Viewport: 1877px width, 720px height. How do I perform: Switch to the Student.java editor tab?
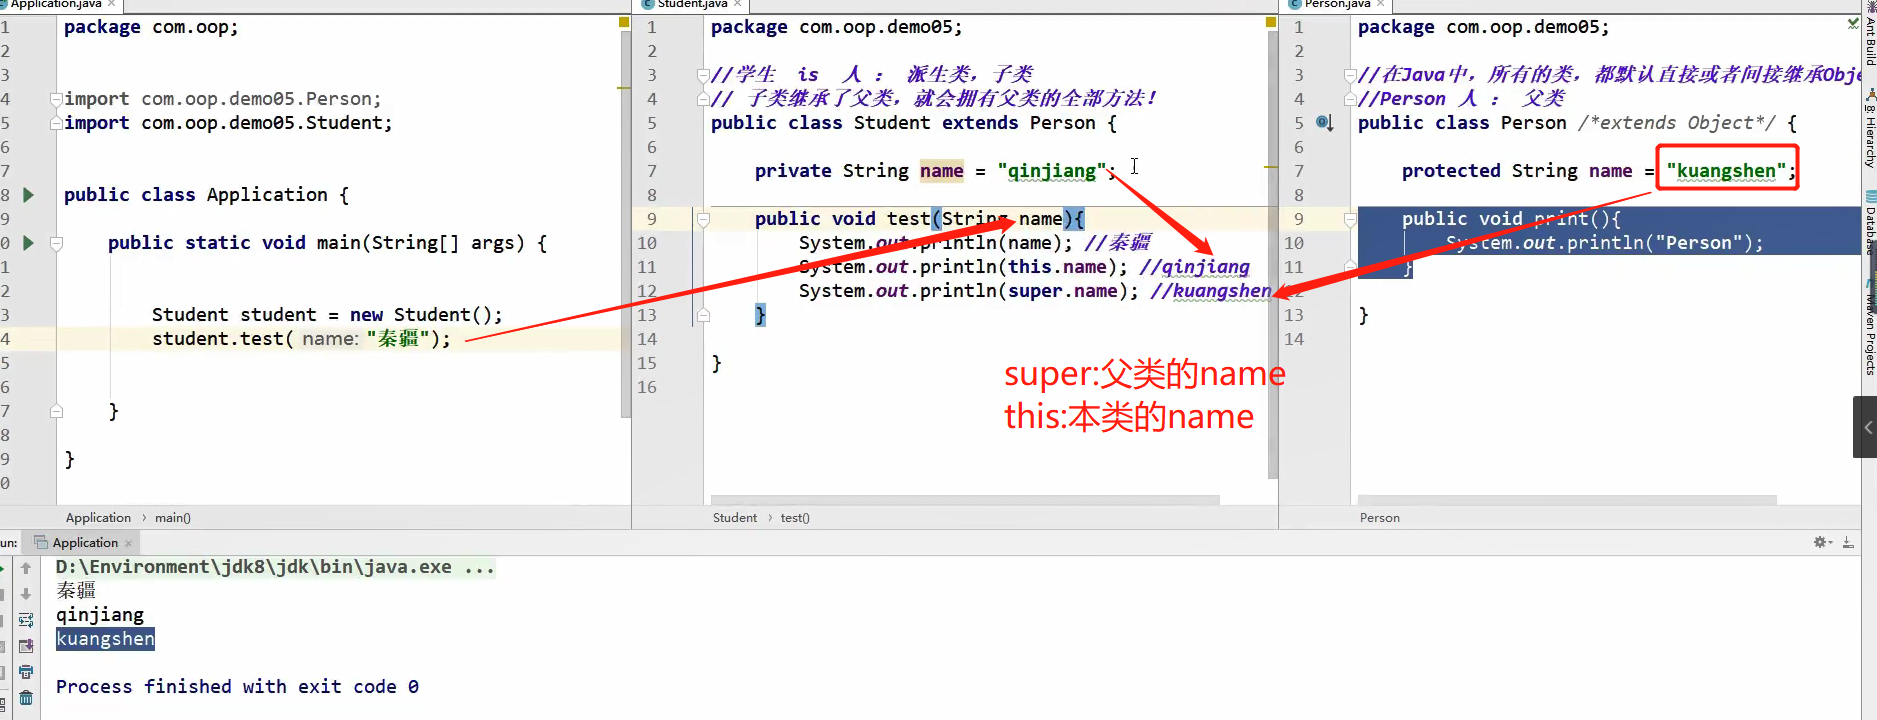click(x=692, y=4)
